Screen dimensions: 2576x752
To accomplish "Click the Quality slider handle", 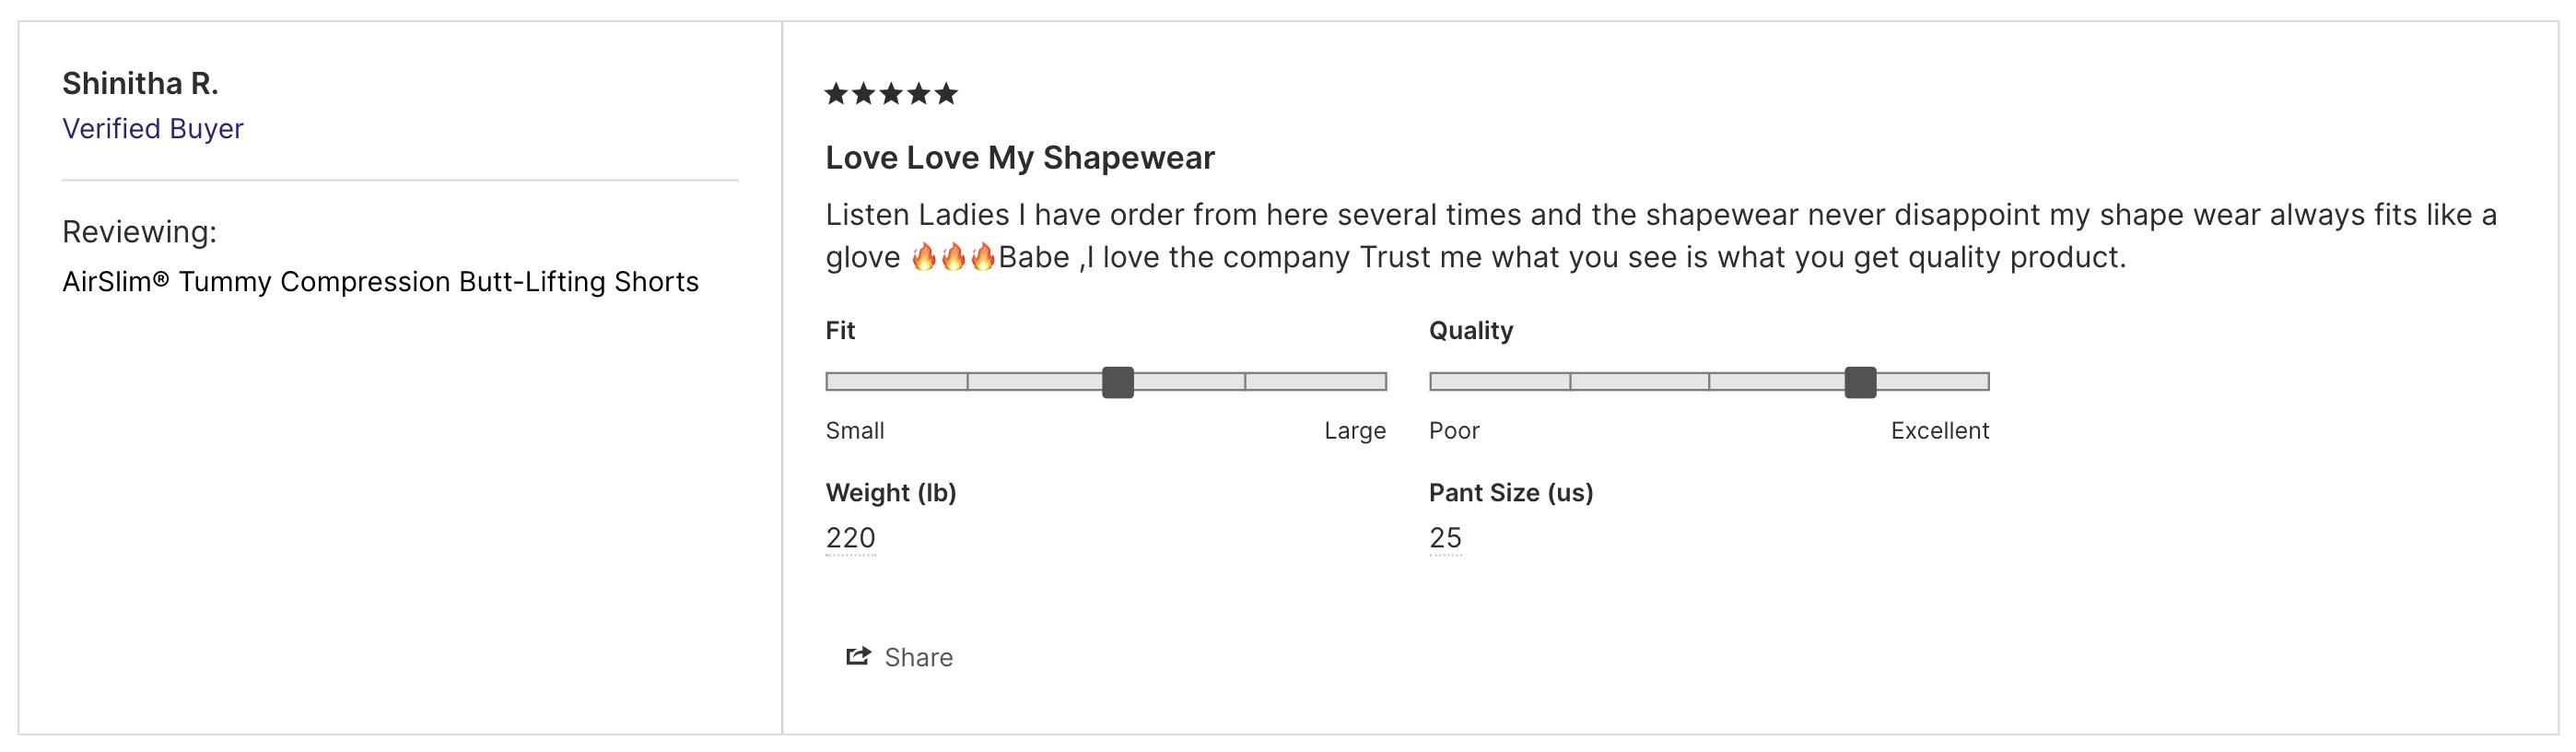I will (1860, 382).
